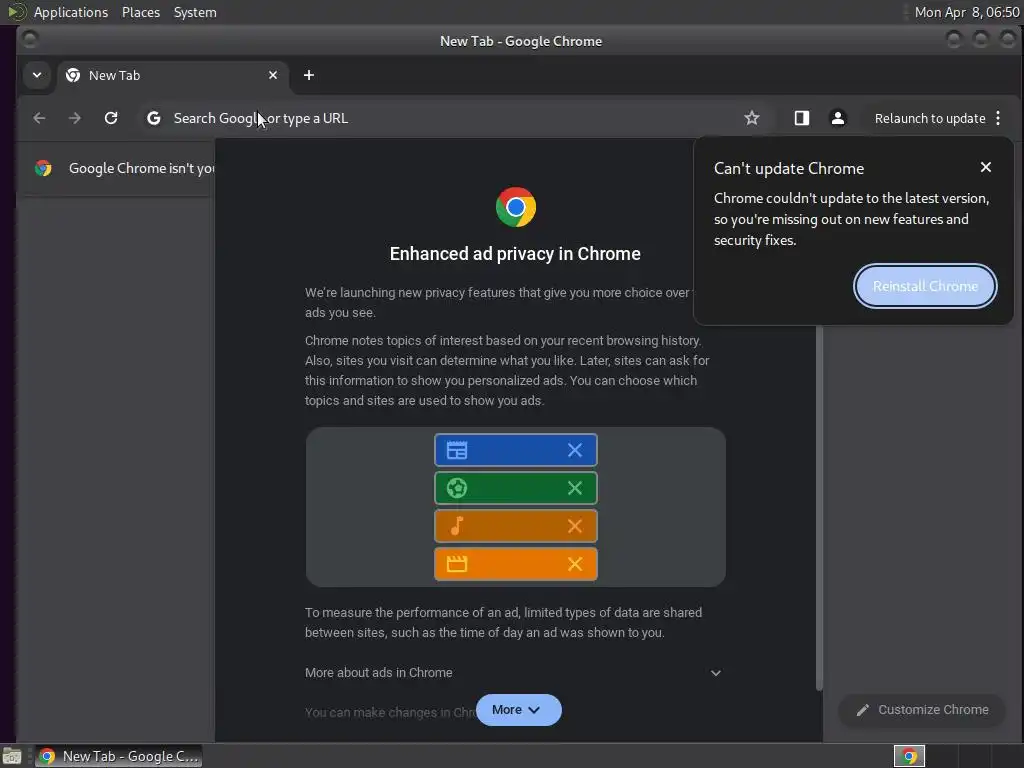Image resolution: width=1024 pixels, height=768 pixels.
Task: Close the New Tab tab
Action: [x=273, y=75]
